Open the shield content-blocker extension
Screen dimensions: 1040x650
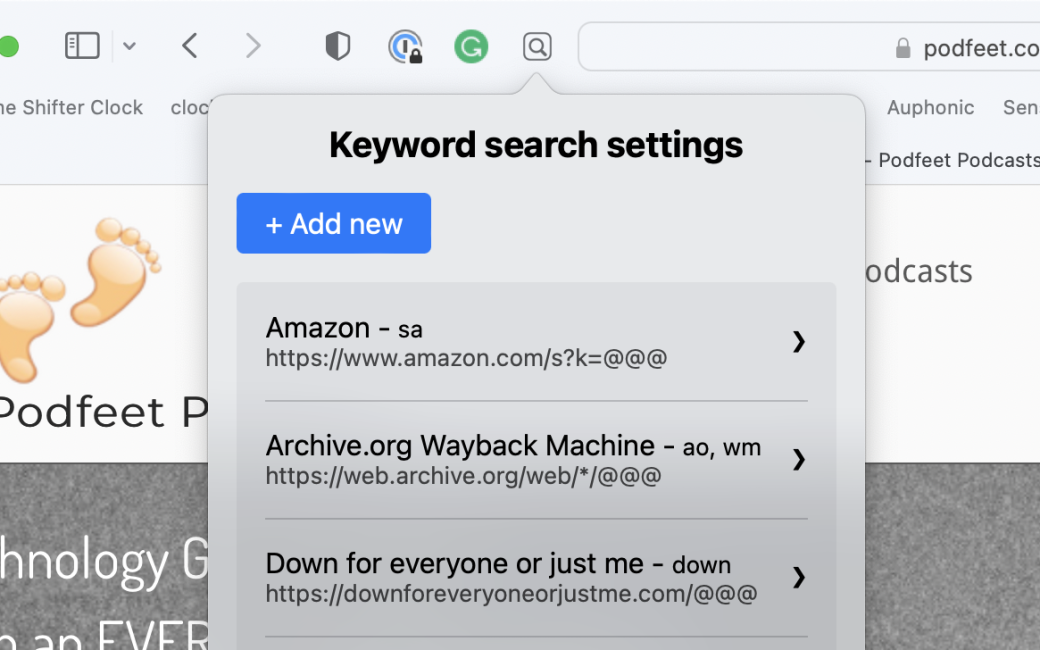[x=337, y=45]
